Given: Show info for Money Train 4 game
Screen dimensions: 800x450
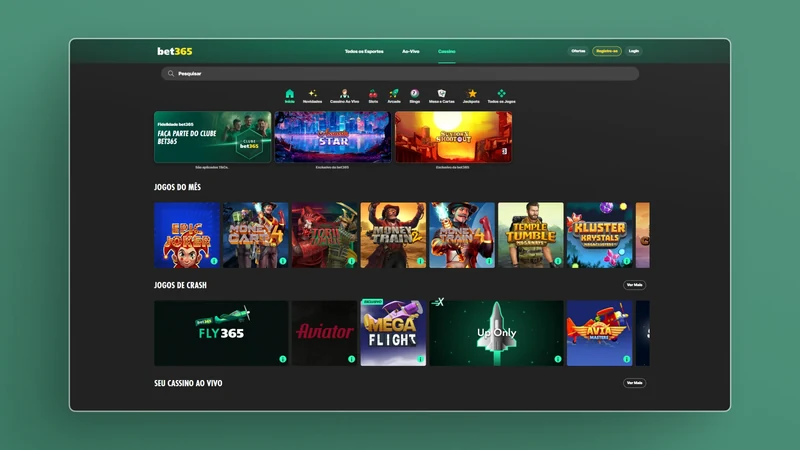Looking at the screenshot, I should click(x=489, y=261).
